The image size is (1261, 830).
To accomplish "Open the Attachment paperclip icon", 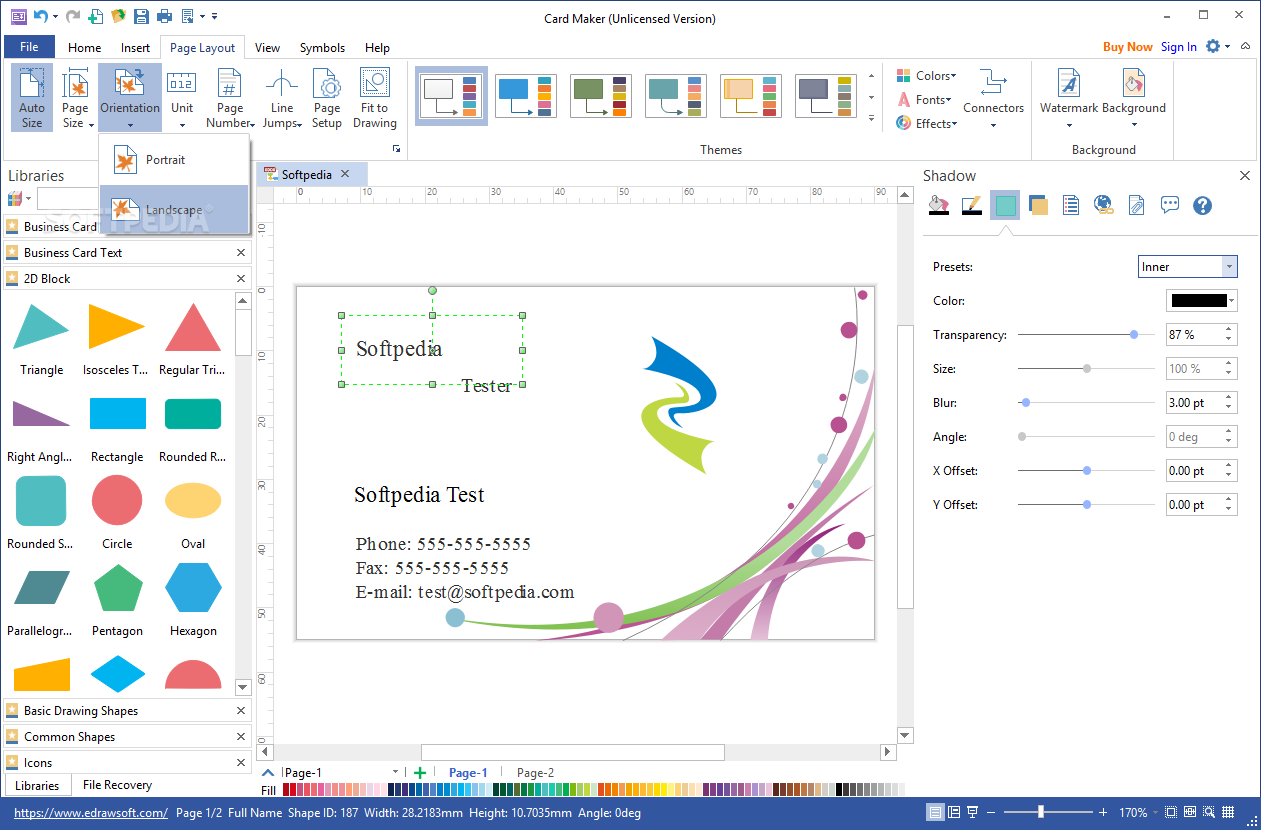I will (1137, 205).
